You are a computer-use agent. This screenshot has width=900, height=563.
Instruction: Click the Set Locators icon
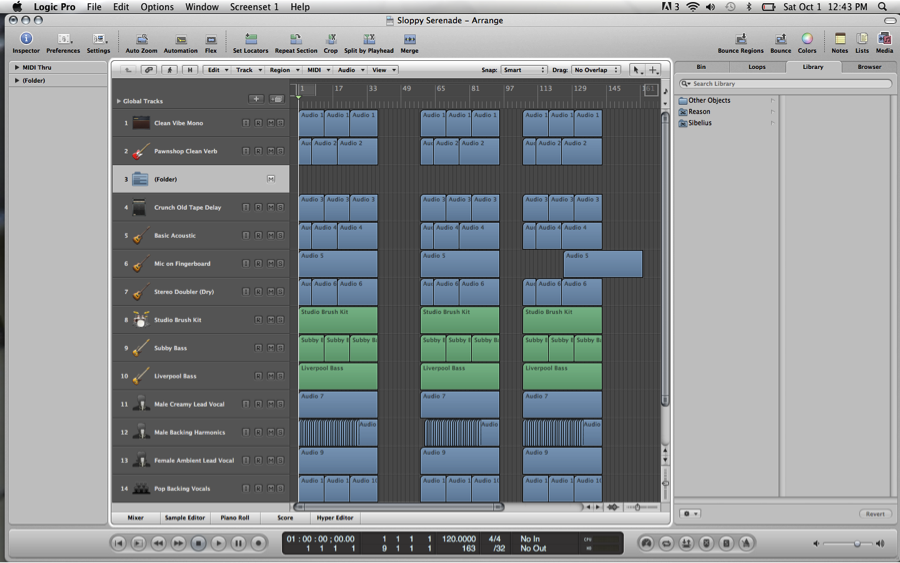pos(250,41)
